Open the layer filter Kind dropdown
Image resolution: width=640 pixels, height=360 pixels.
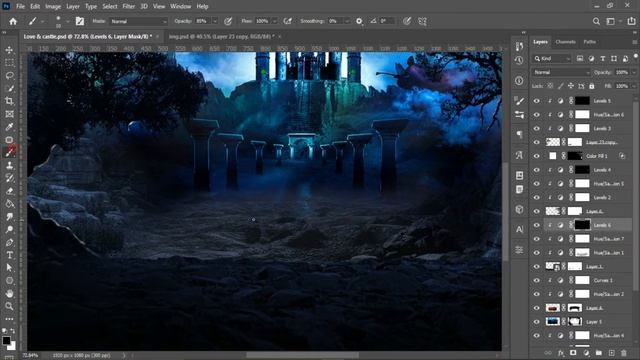(552, 59)
